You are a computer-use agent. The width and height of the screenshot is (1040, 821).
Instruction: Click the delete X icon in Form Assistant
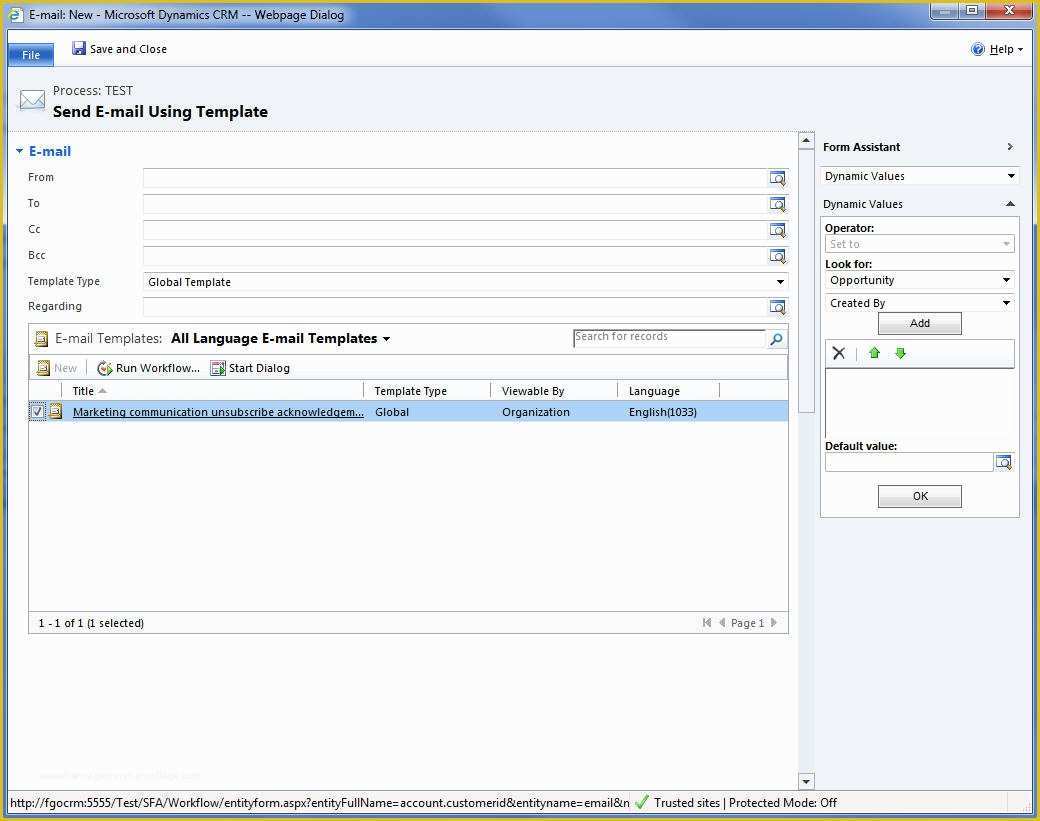pyautogui.click(x=839, y=353)
